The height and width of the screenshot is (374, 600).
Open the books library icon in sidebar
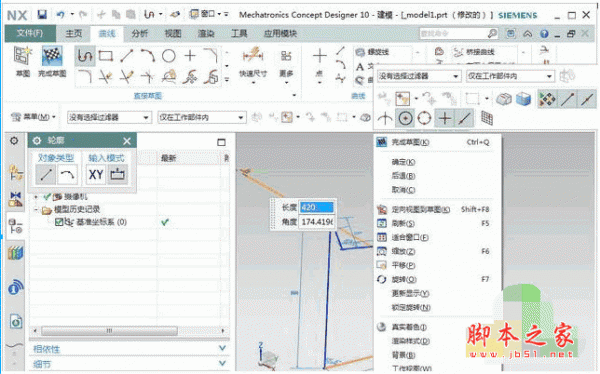pyautogui.click(x=15, y=253)
